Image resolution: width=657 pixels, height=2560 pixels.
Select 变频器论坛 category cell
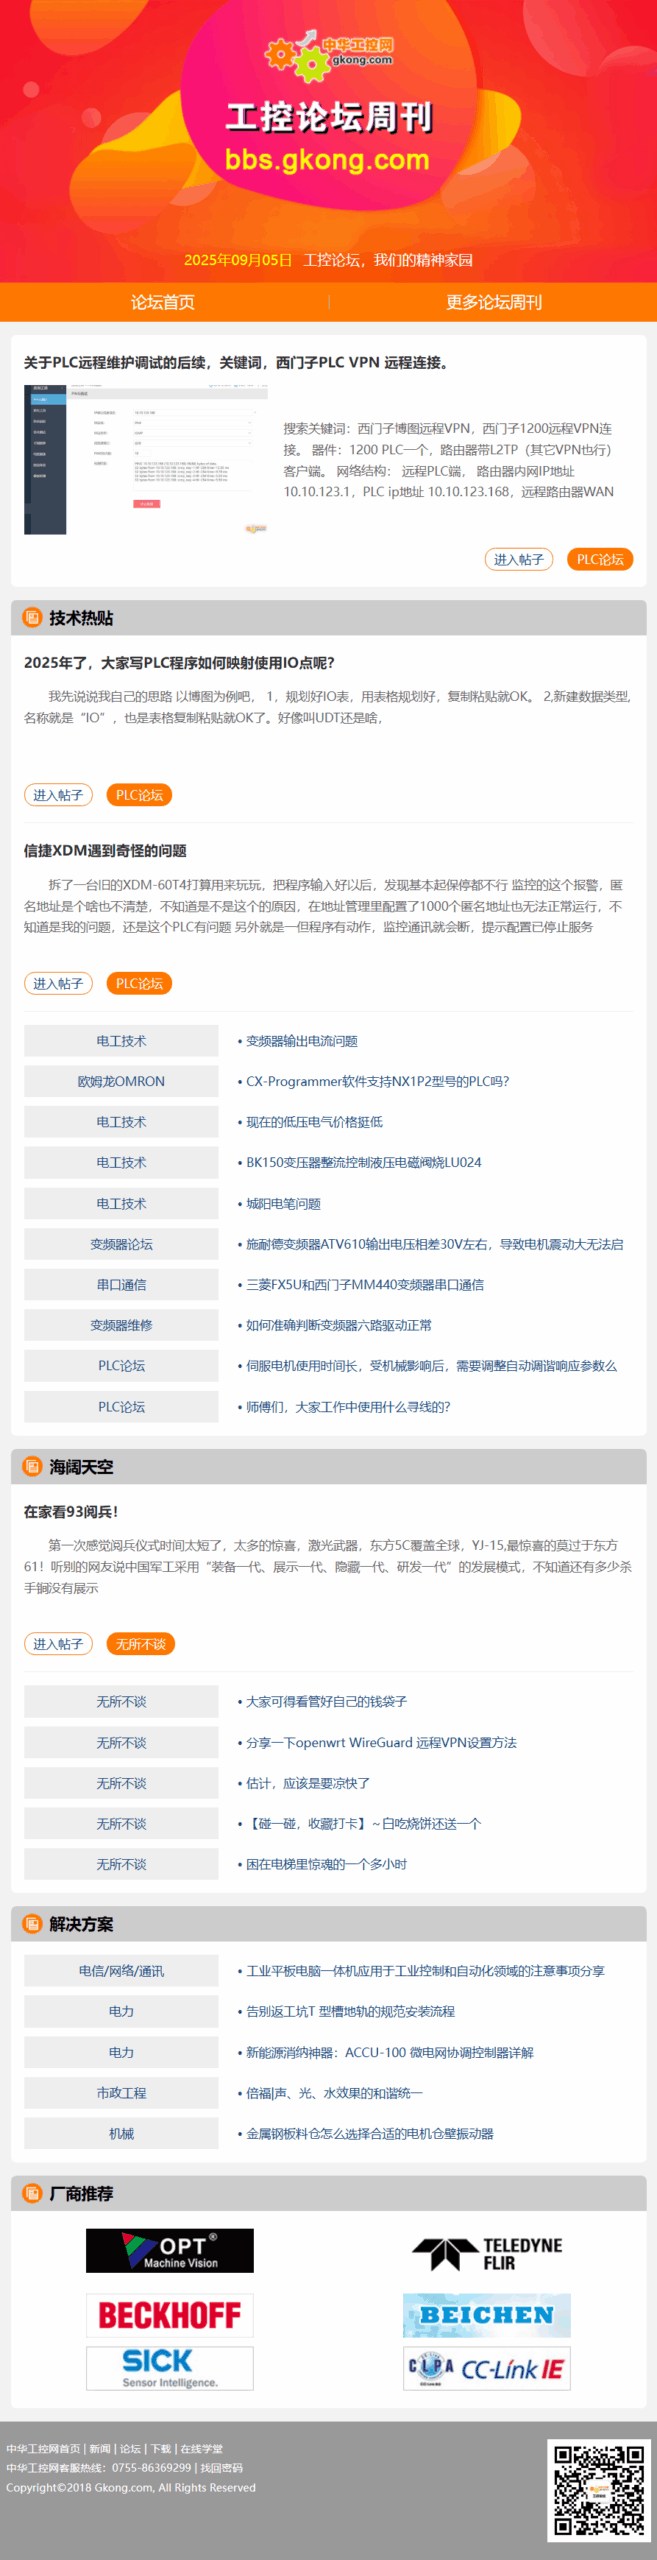pos(121,1244)
